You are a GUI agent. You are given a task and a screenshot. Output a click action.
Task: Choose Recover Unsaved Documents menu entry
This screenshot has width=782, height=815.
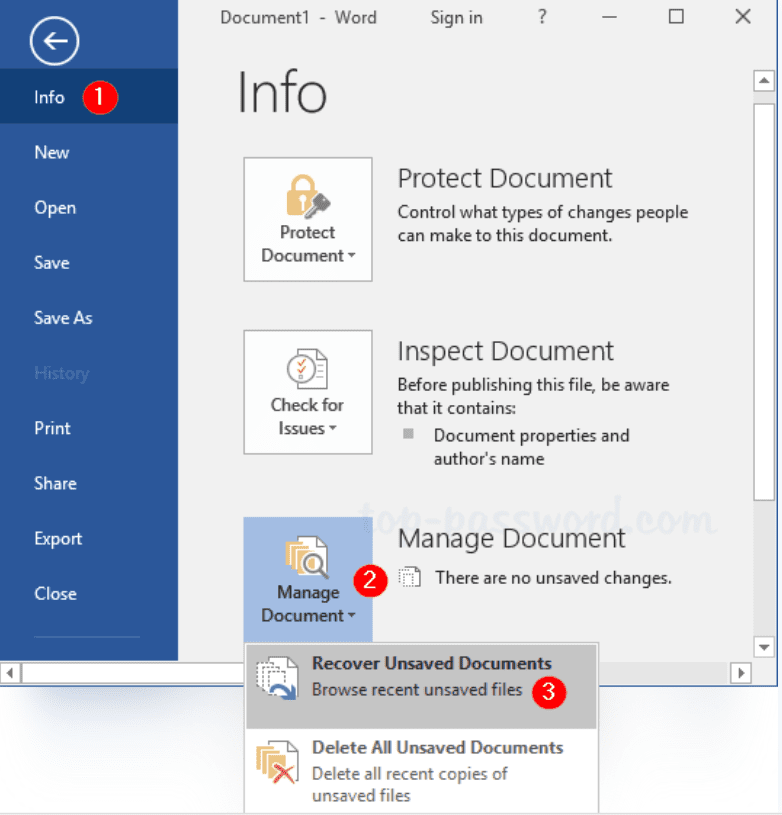click(430, 664)
